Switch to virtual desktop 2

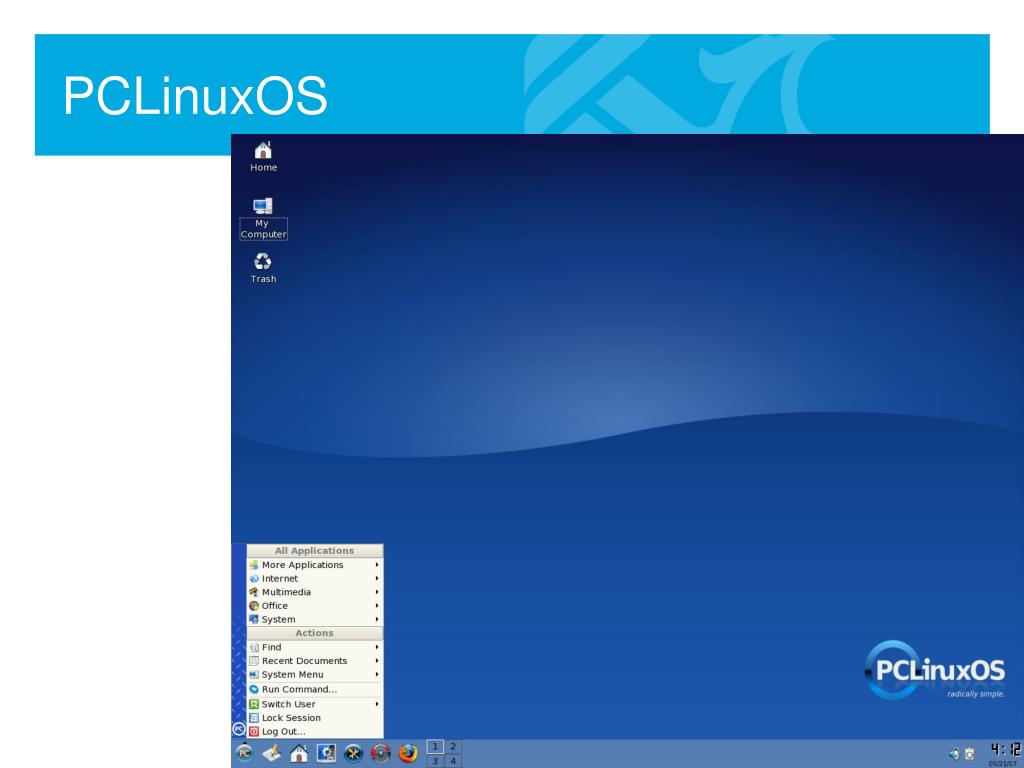coord(453,746)
